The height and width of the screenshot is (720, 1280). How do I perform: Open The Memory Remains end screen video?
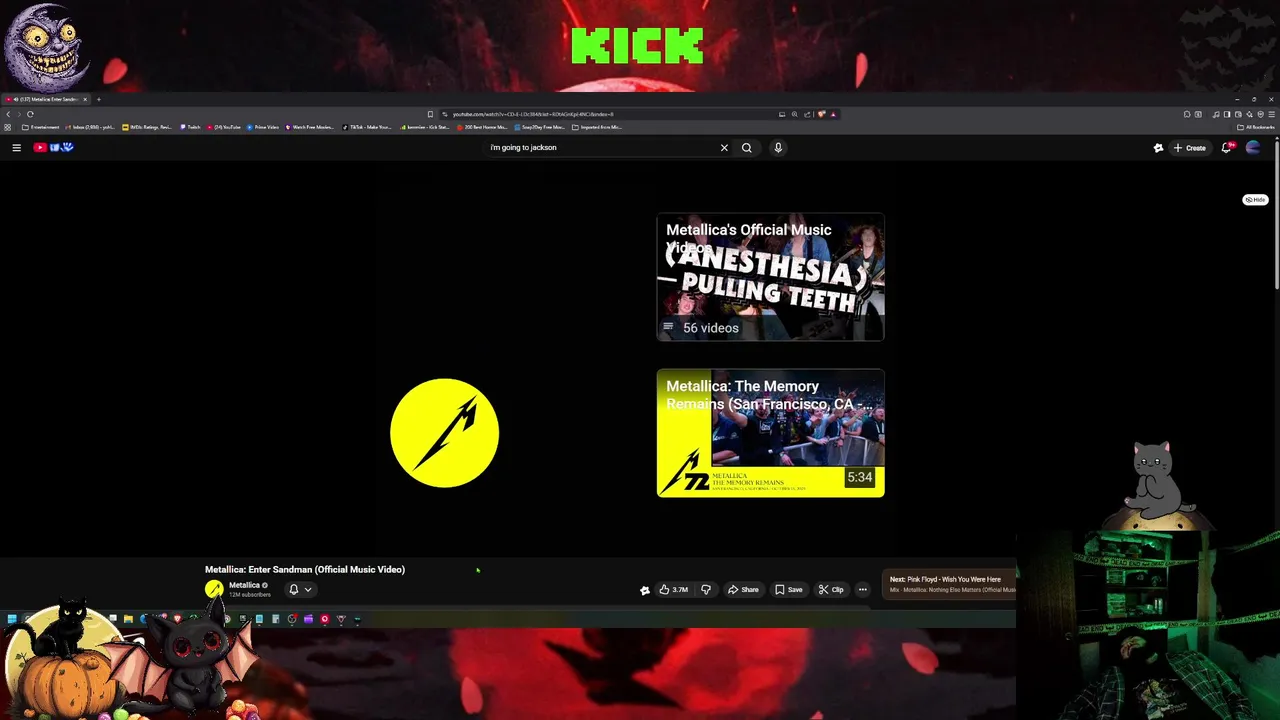(x=770, y=433)
